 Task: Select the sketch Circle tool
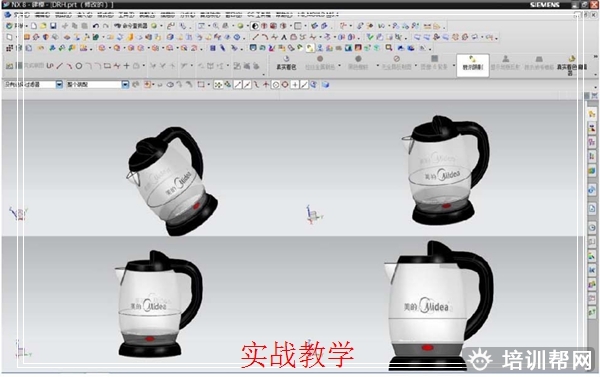(79, 66)
